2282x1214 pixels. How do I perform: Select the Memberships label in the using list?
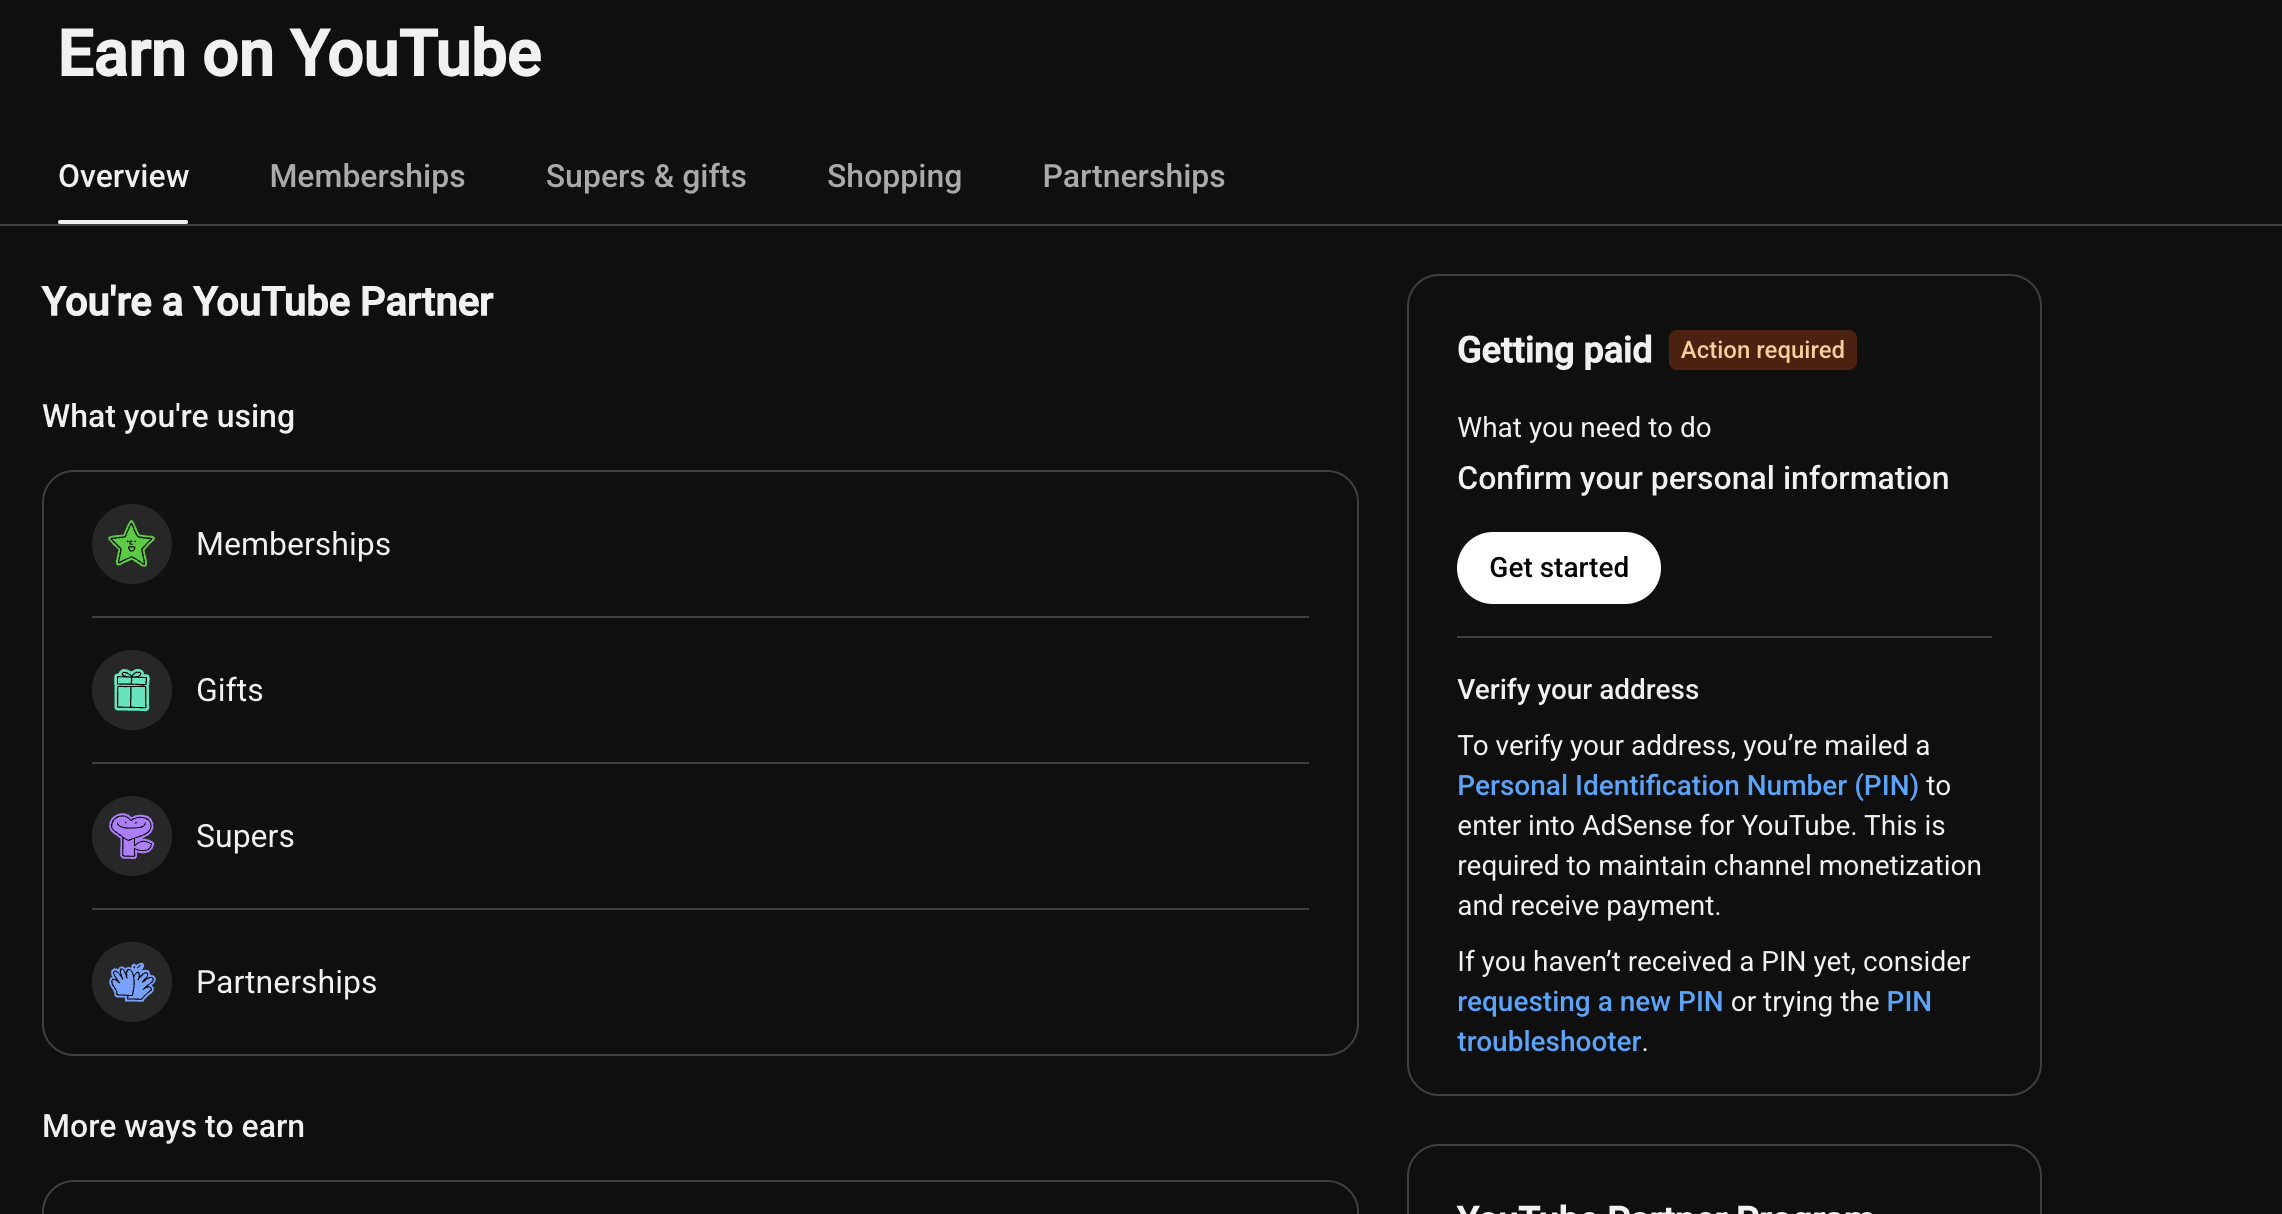click(293, 544)
